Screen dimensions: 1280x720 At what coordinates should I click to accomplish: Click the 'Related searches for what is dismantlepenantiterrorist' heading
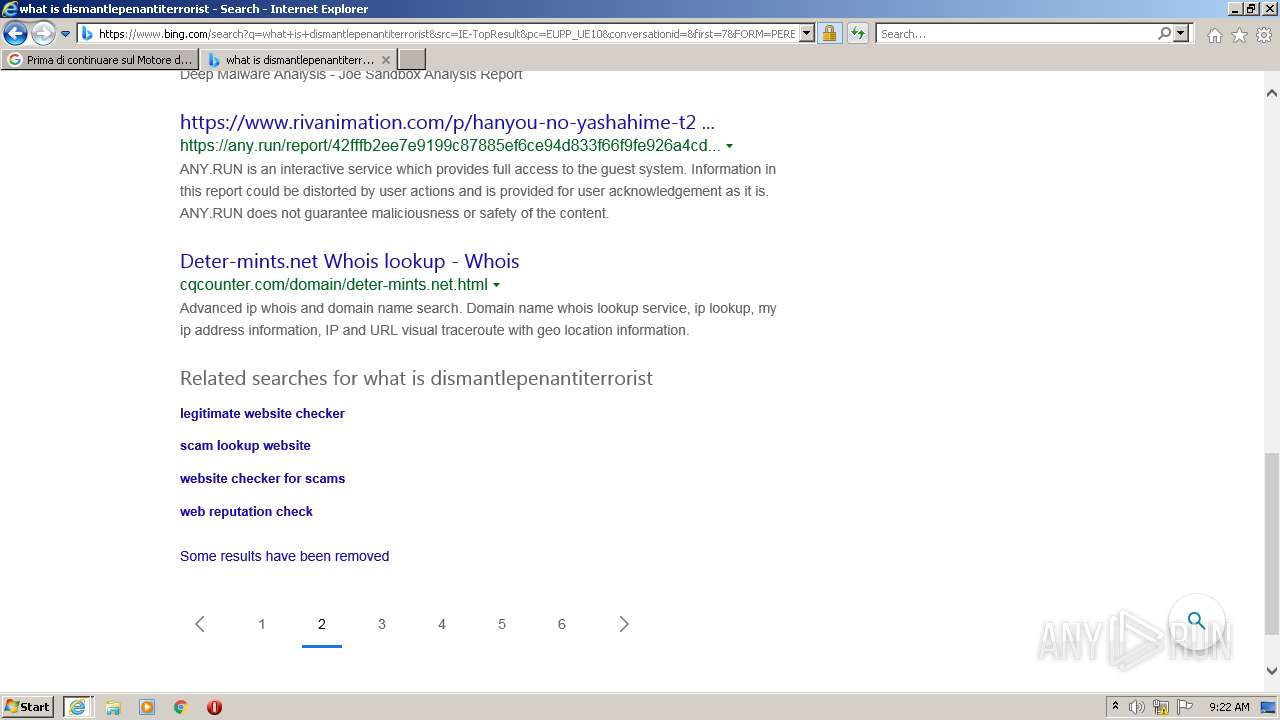click(x=416, y=379)
